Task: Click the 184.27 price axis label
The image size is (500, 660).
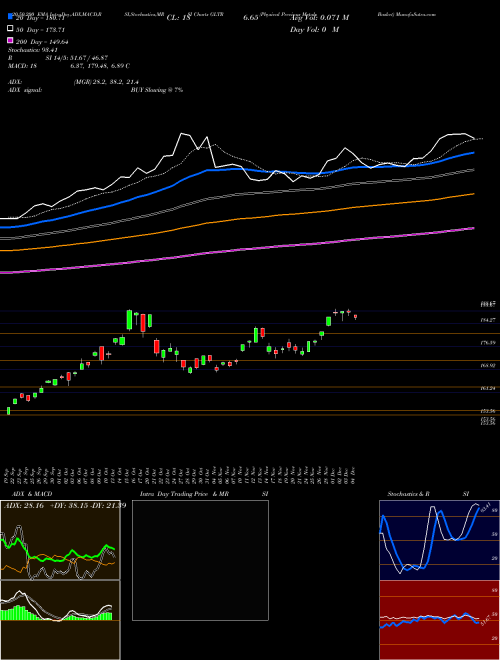Action: pos(488,320)
